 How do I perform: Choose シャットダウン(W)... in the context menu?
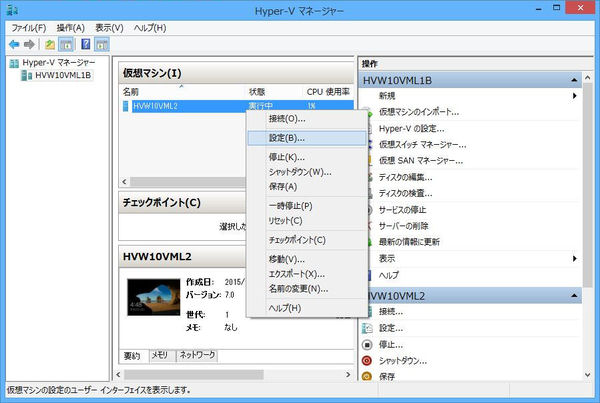[307, 172]
